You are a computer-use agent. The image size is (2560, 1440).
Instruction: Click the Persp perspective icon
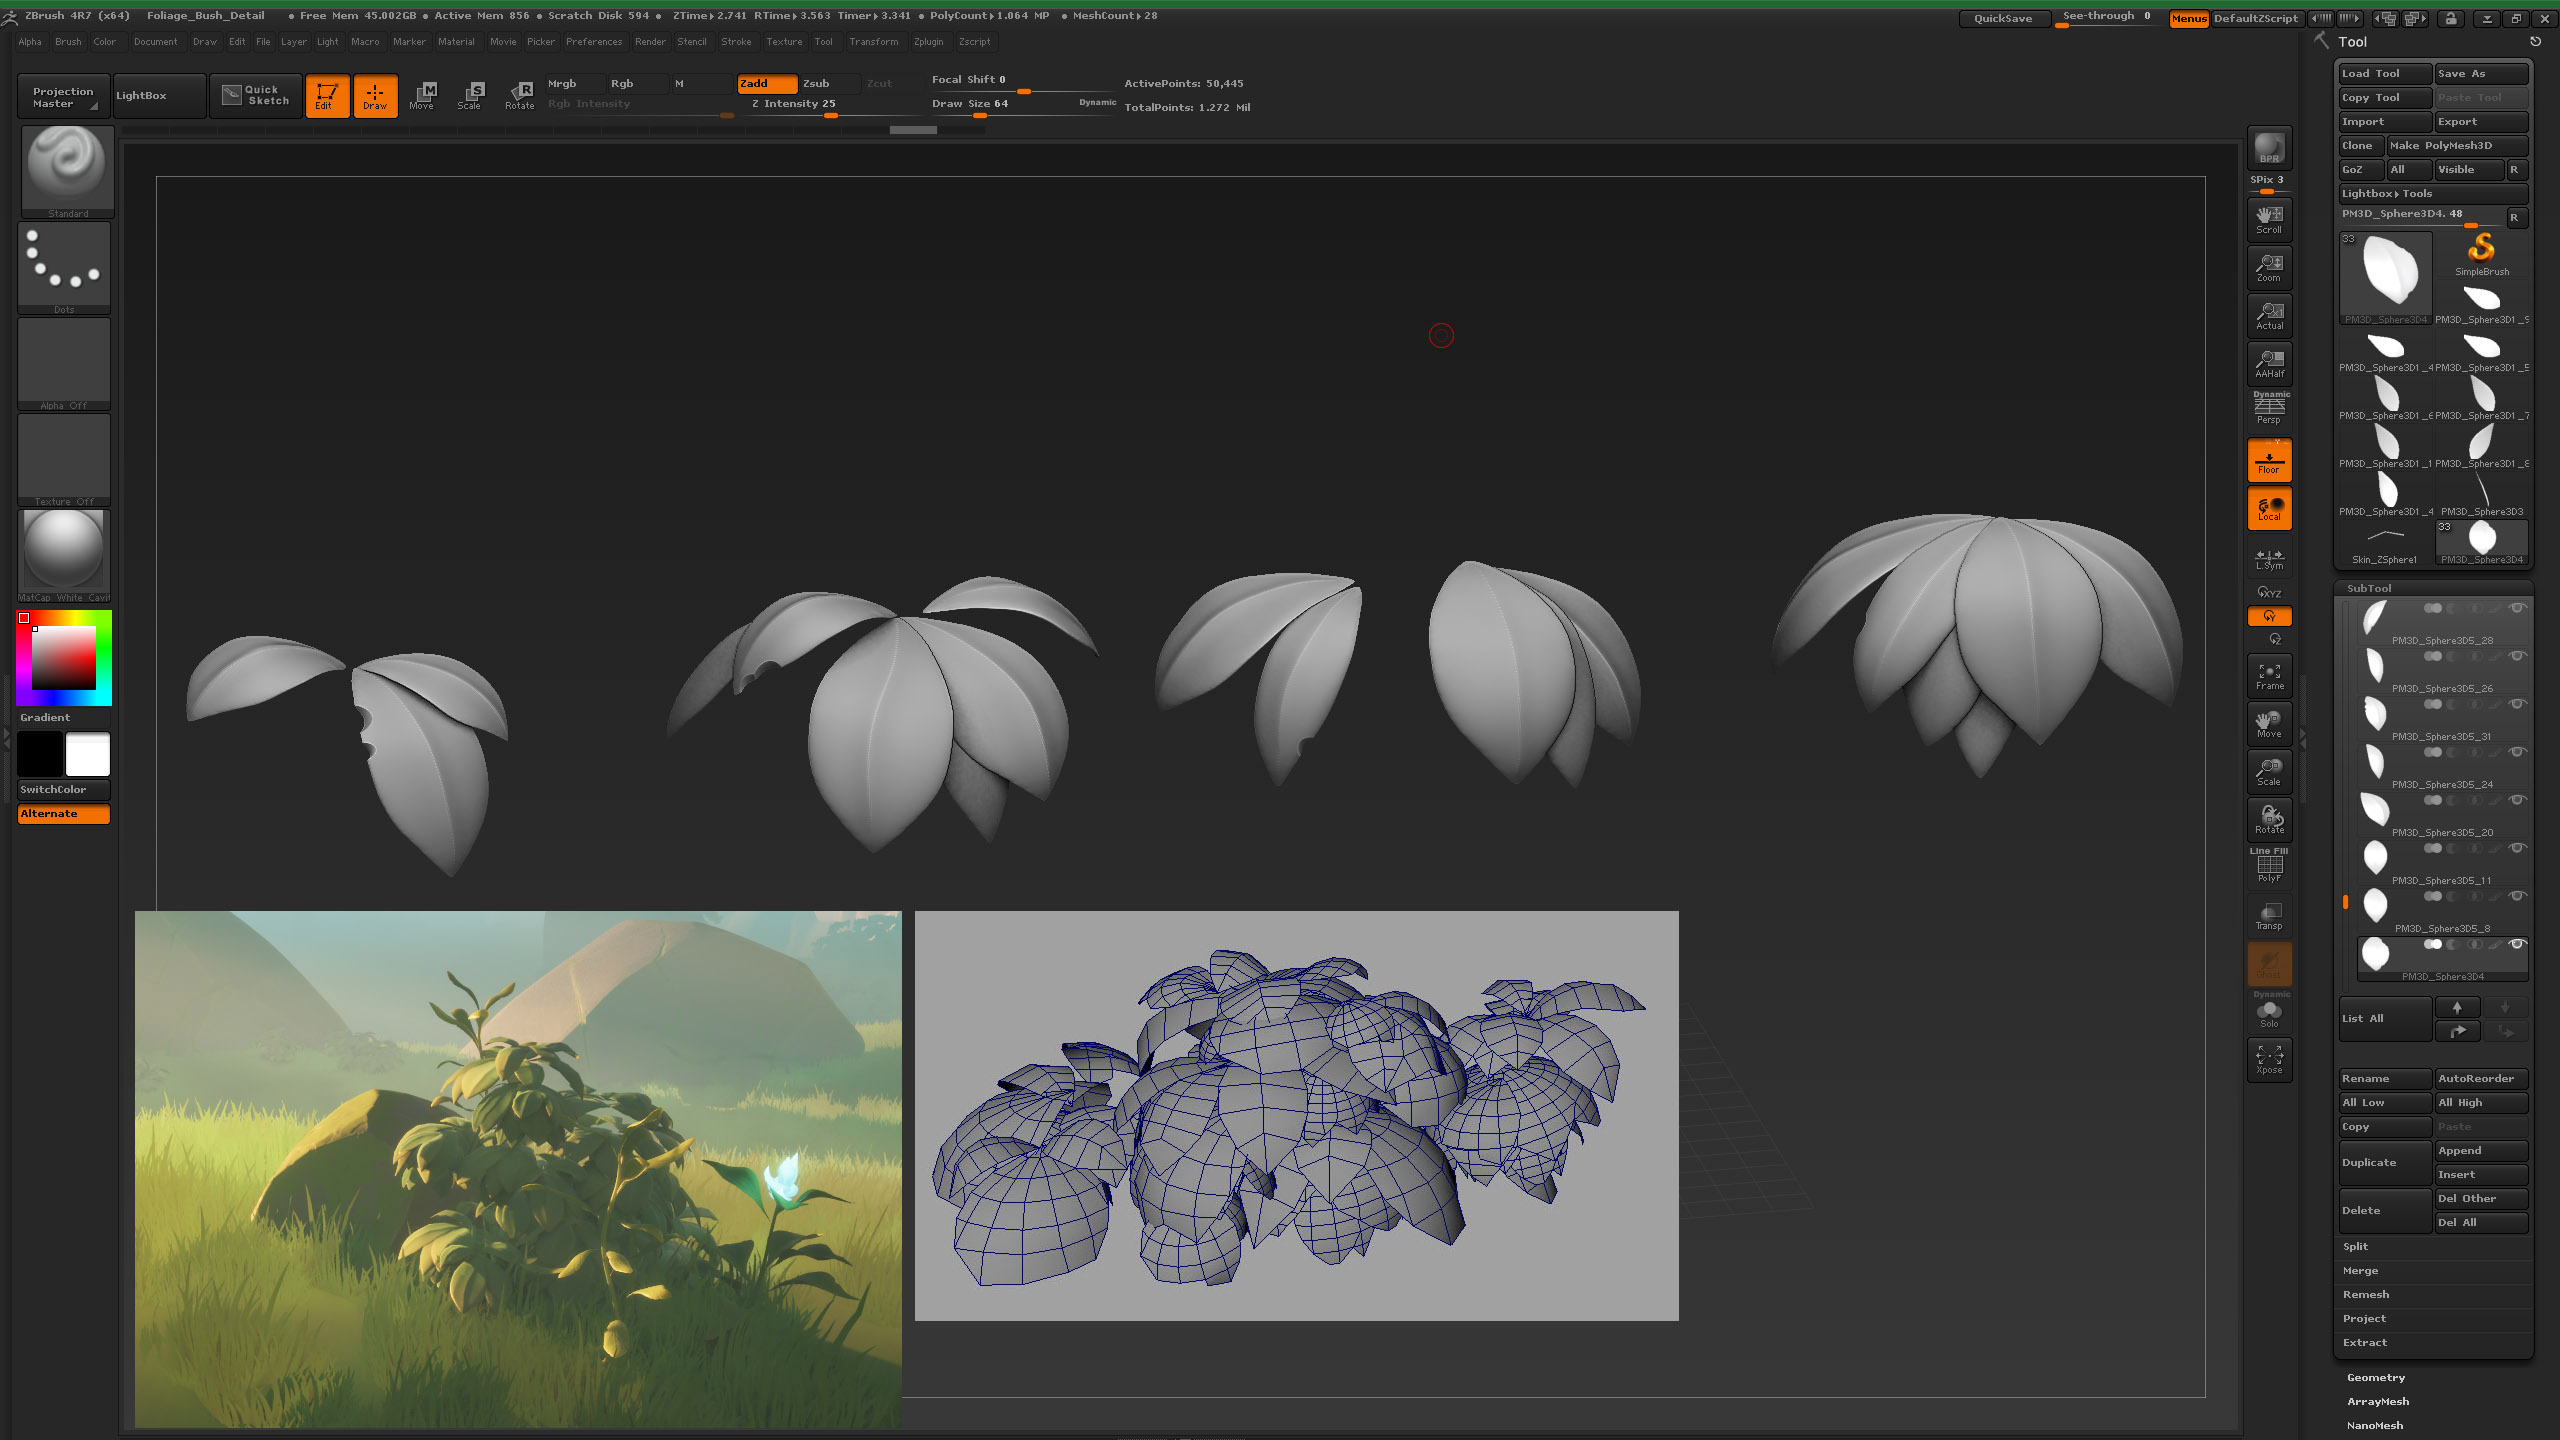tap(2269, 408)
